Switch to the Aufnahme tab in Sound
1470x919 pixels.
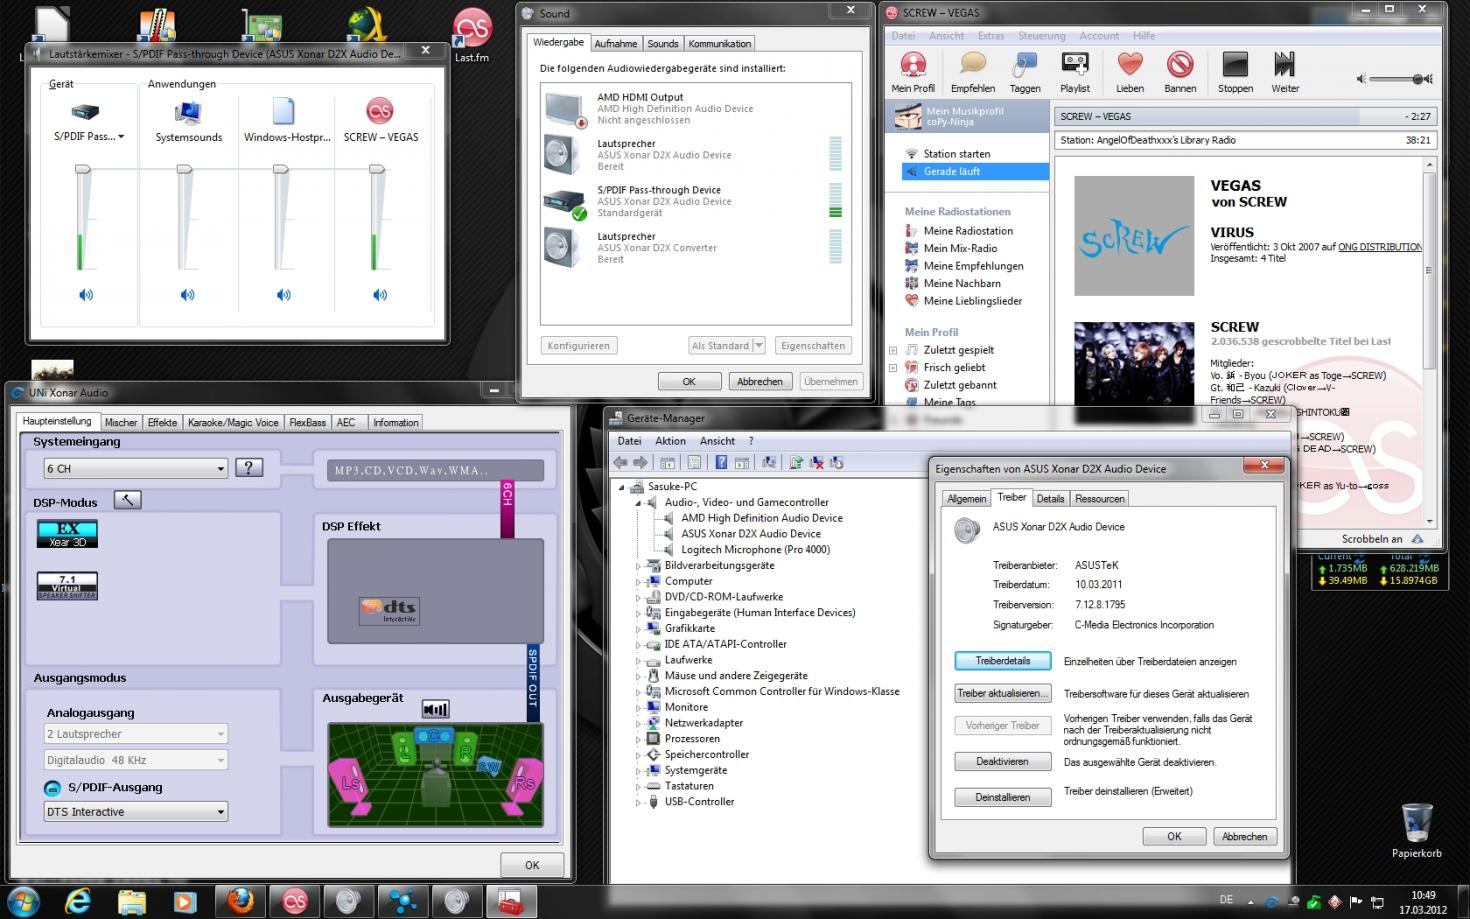[615, 43]
